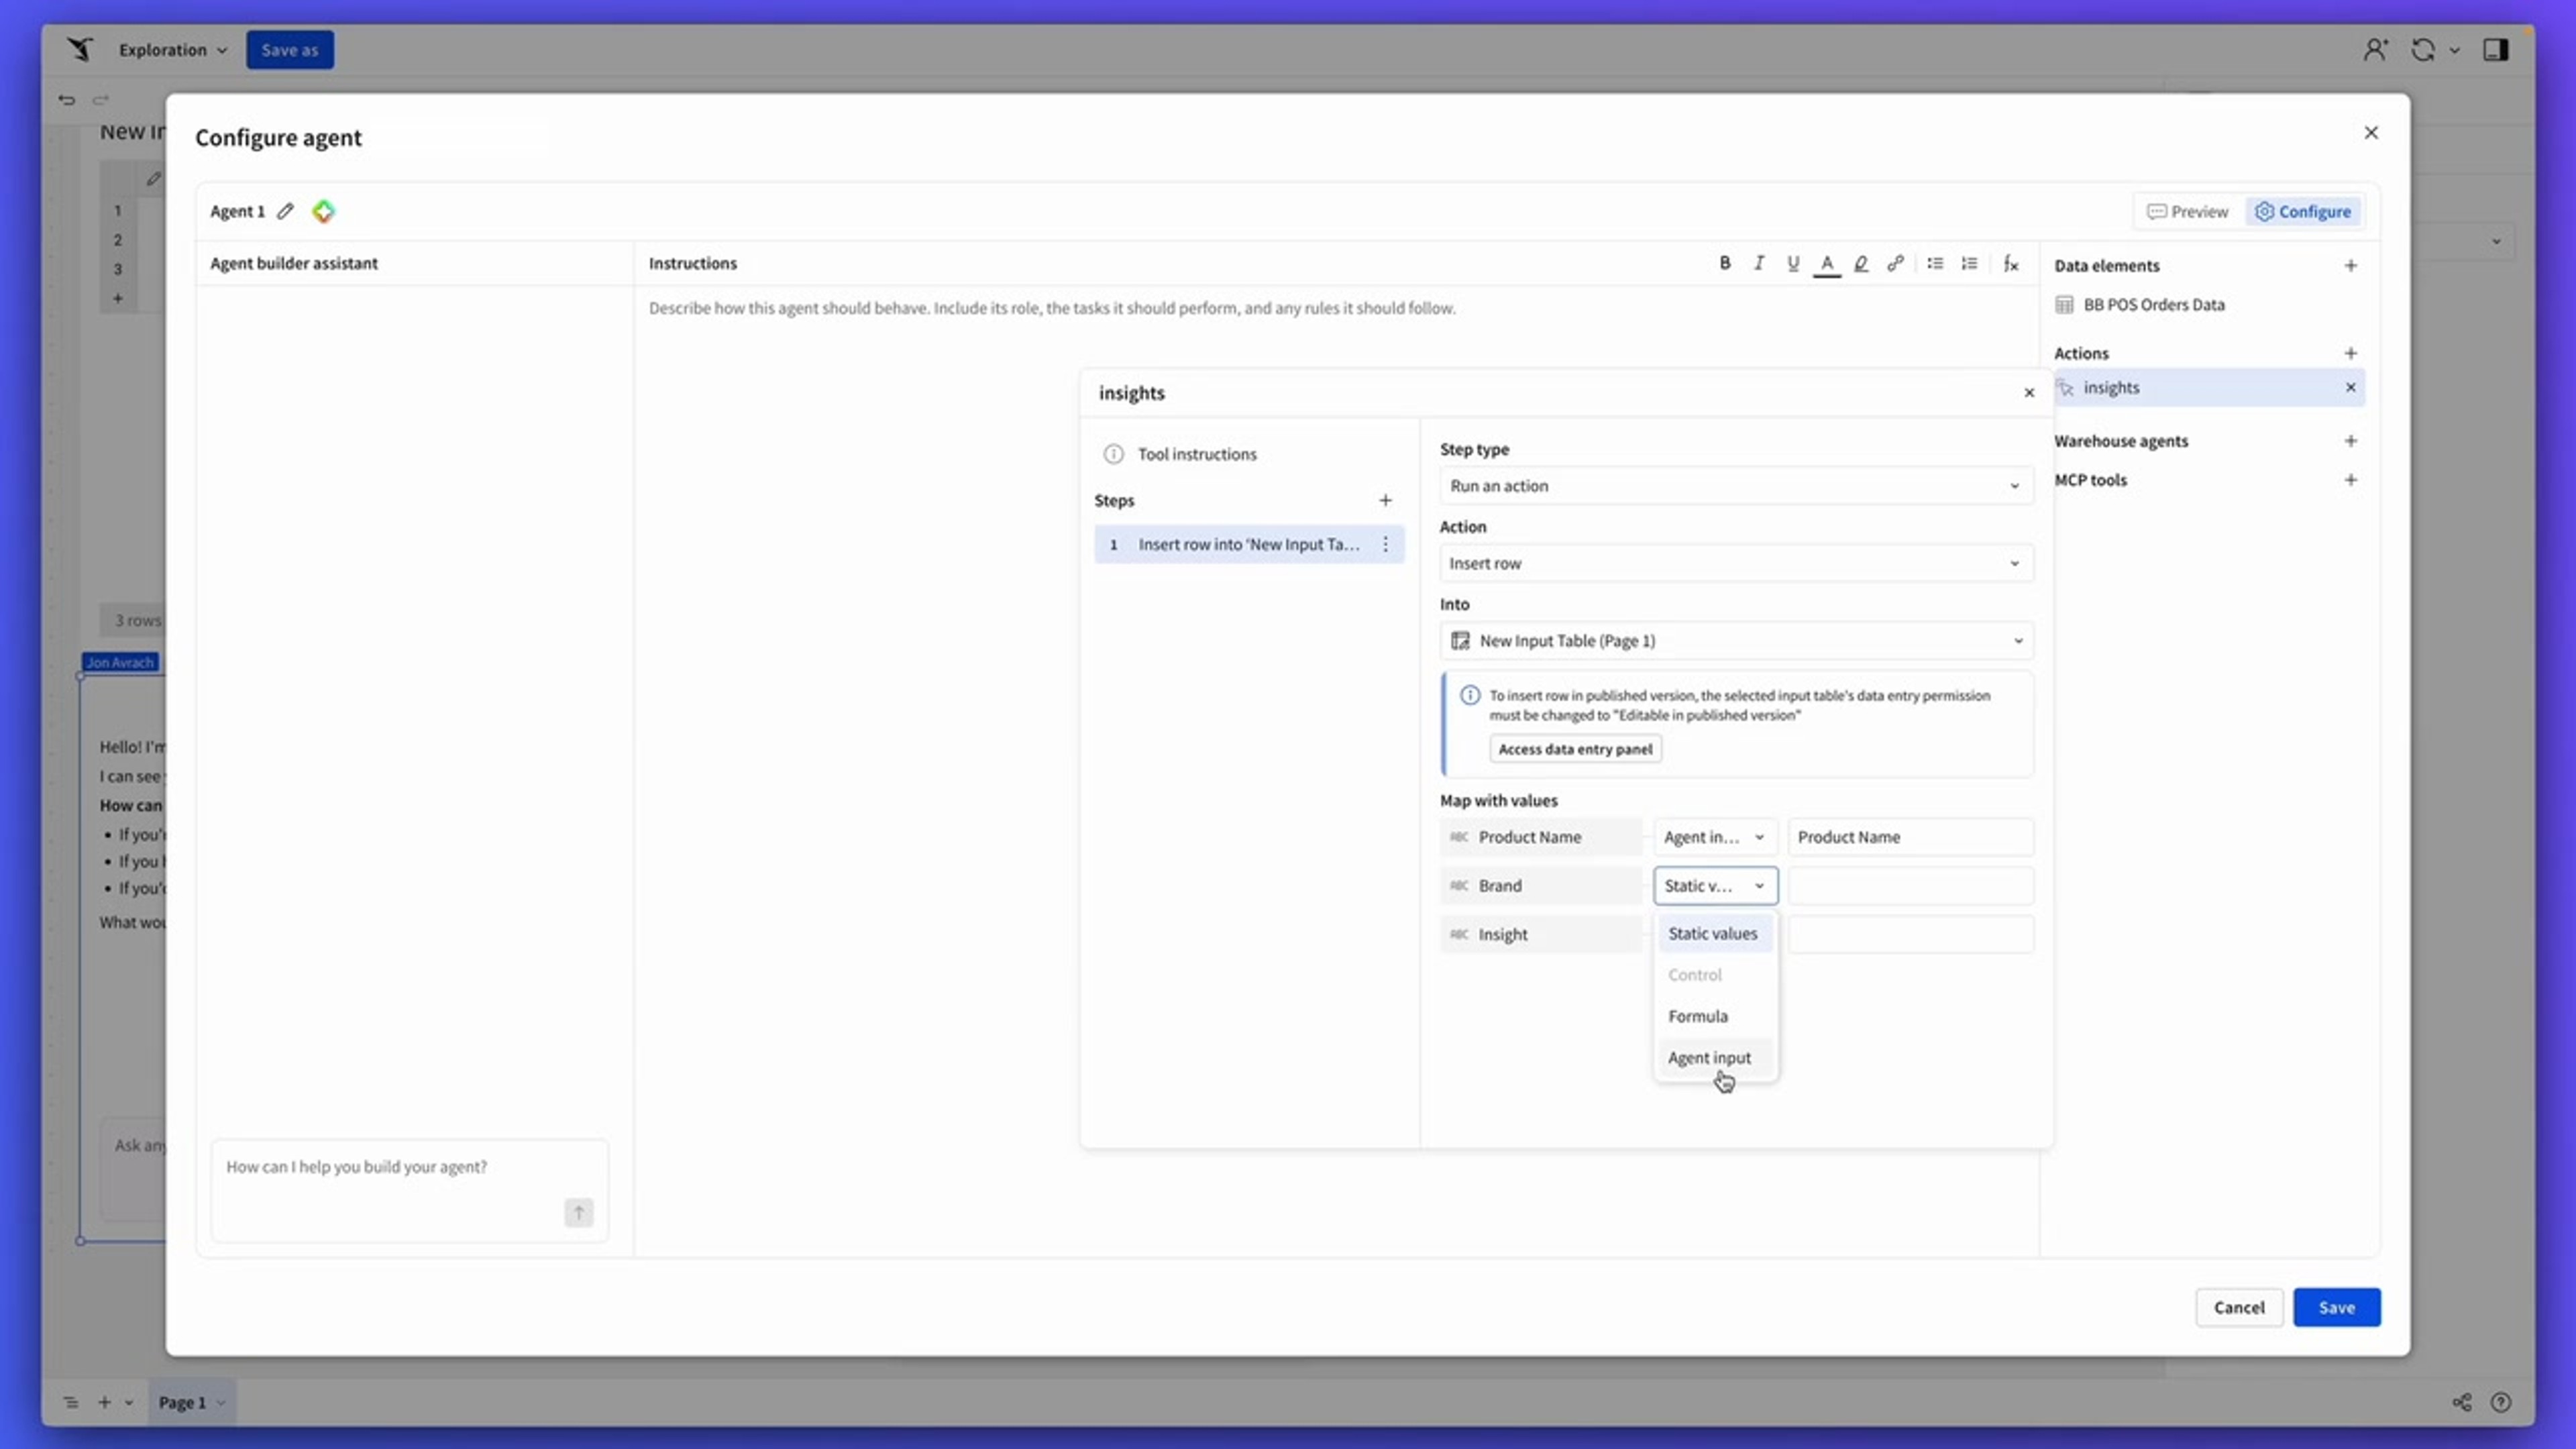The width and height of the screenshot is (2576, 1449).
Task: Expand the Exploration menu
Action: [173, 49]
